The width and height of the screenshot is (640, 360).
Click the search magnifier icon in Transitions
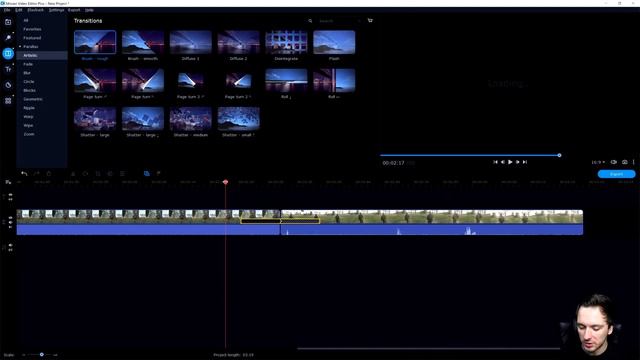point(310,21)
